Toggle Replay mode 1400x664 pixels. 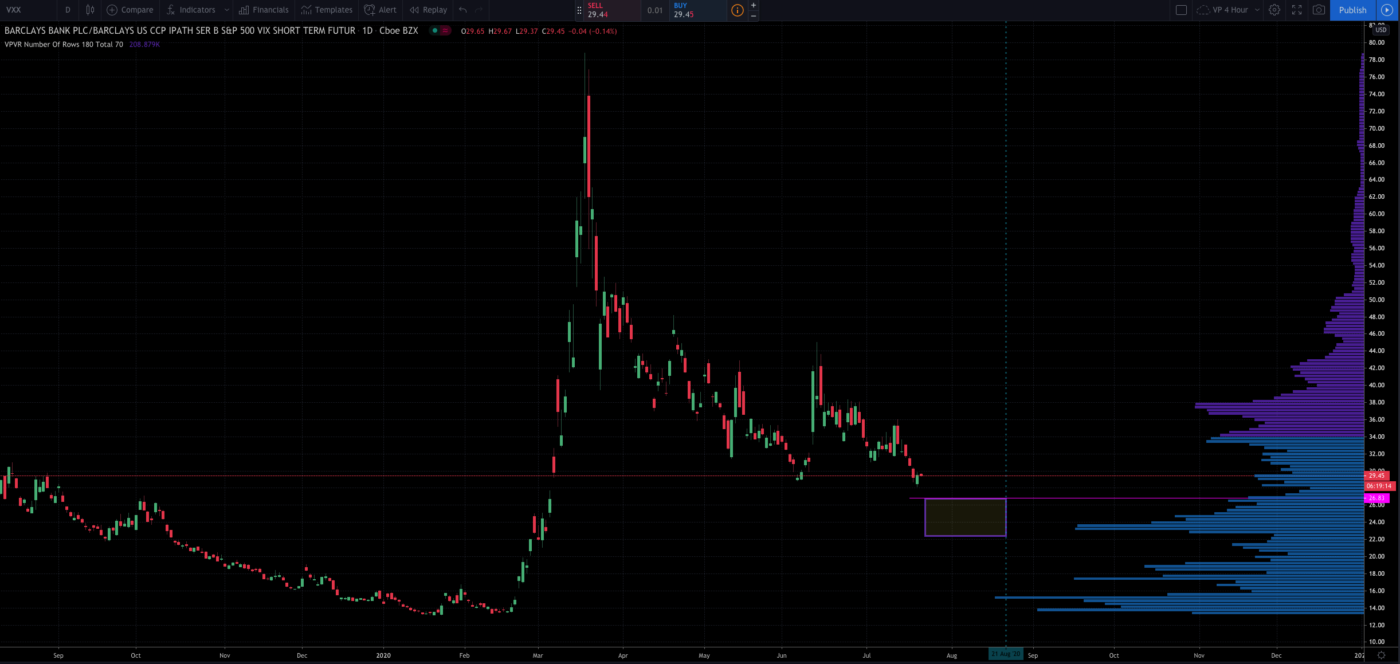(x=428, y=10)
